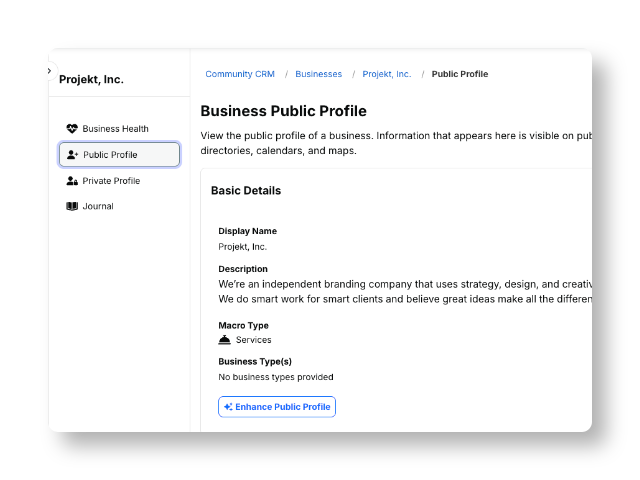
Task: Follow the Community CRM breadcrumb link
Action: click(240, 74)
